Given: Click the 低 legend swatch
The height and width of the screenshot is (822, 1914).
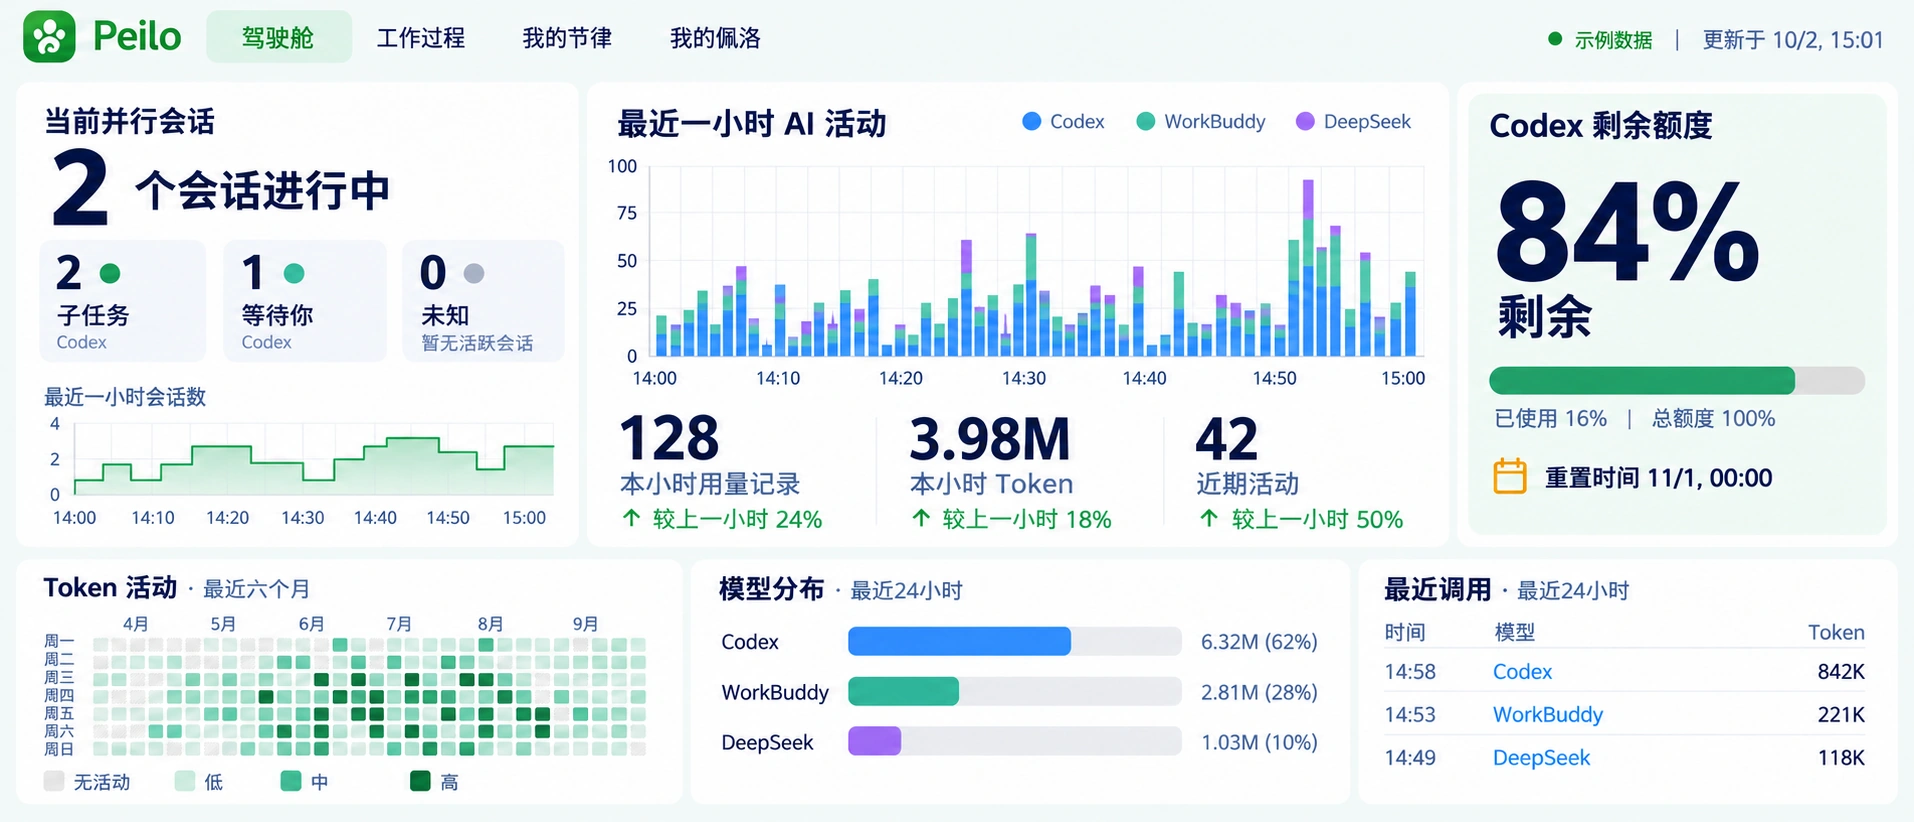Looking at the screenshot, I should [184, 781].
